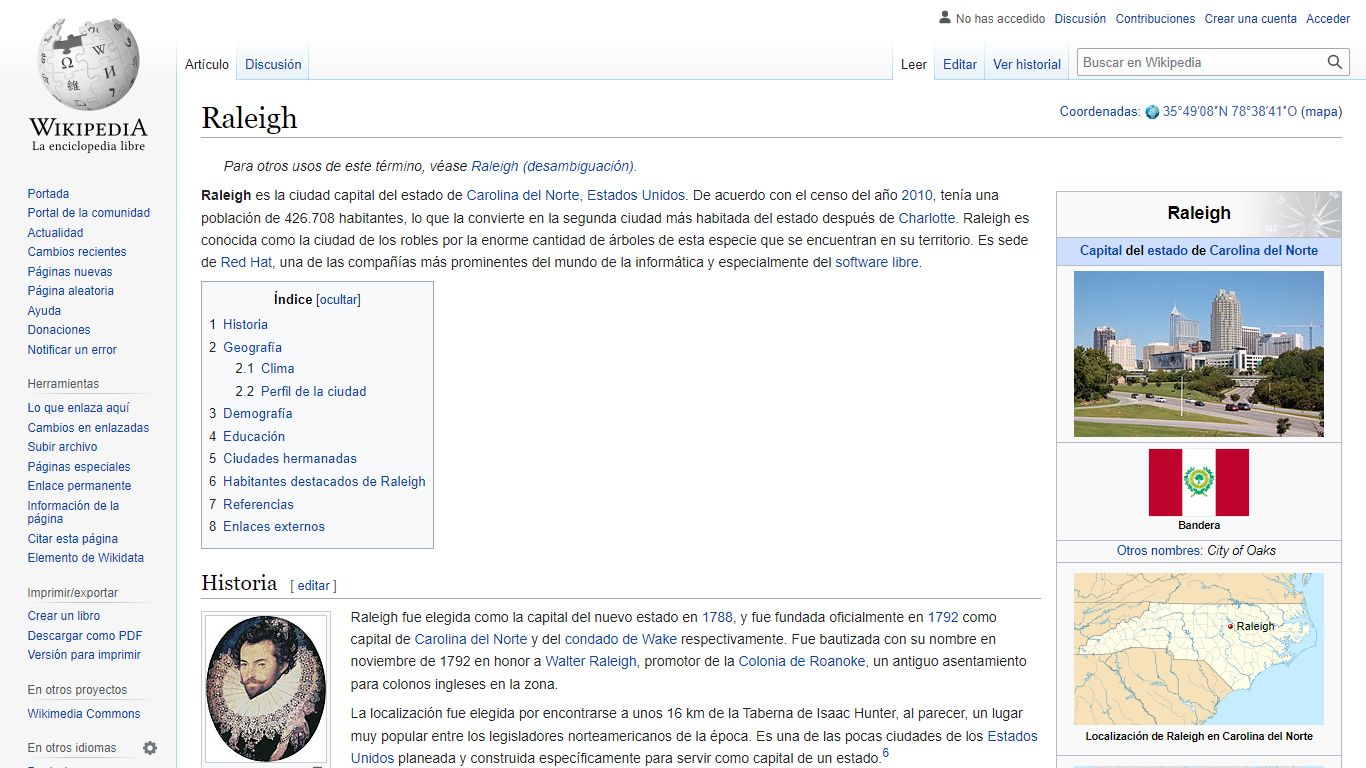The image size is (1366, 768).
Task: Click the globe icon next to coordinates
Action: click(x=1152, y=112)
